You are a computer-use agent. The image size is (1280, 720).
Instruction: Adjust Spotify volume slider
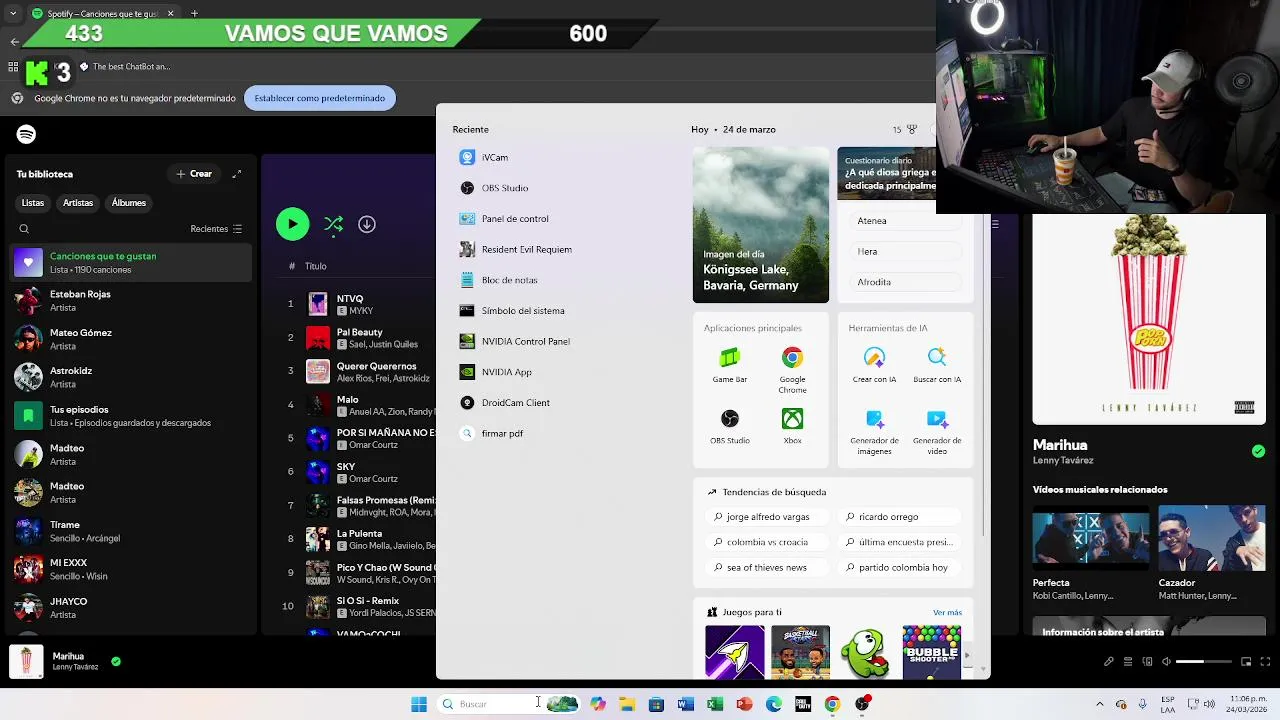(1203, 661)
